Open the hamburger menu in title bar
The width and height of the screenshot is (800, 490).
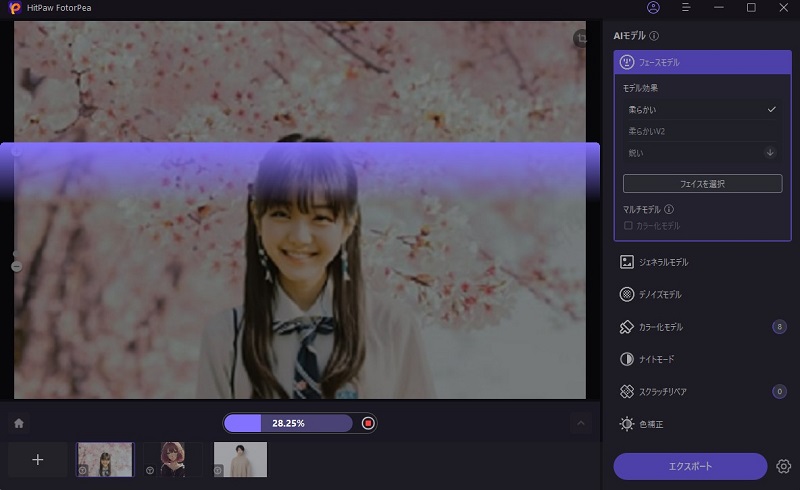[686, 7]
